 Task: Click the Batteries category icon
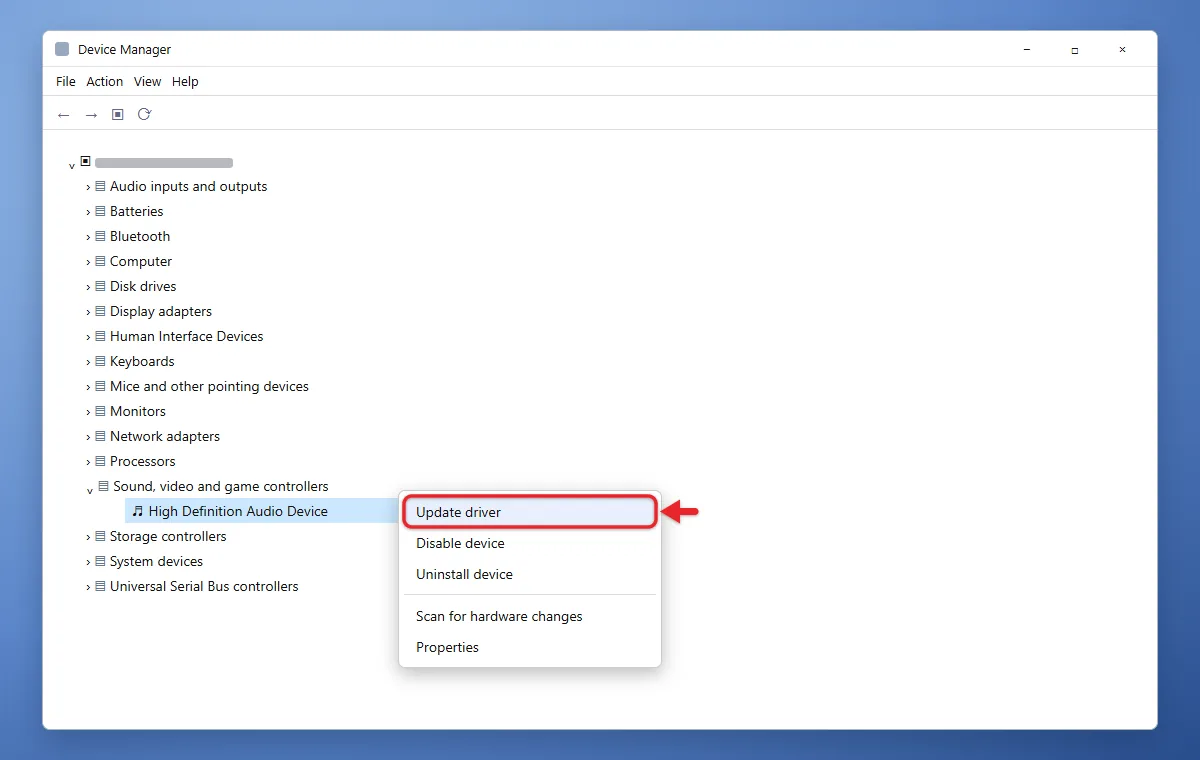[x=101, y=211]
